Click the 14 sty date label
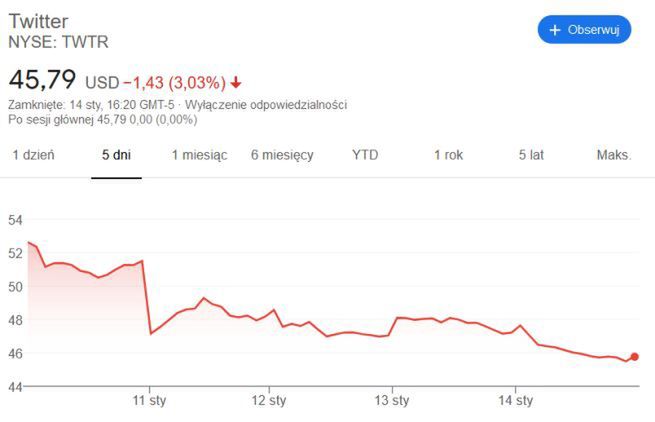The image size is (655, 422). point(515,402)
